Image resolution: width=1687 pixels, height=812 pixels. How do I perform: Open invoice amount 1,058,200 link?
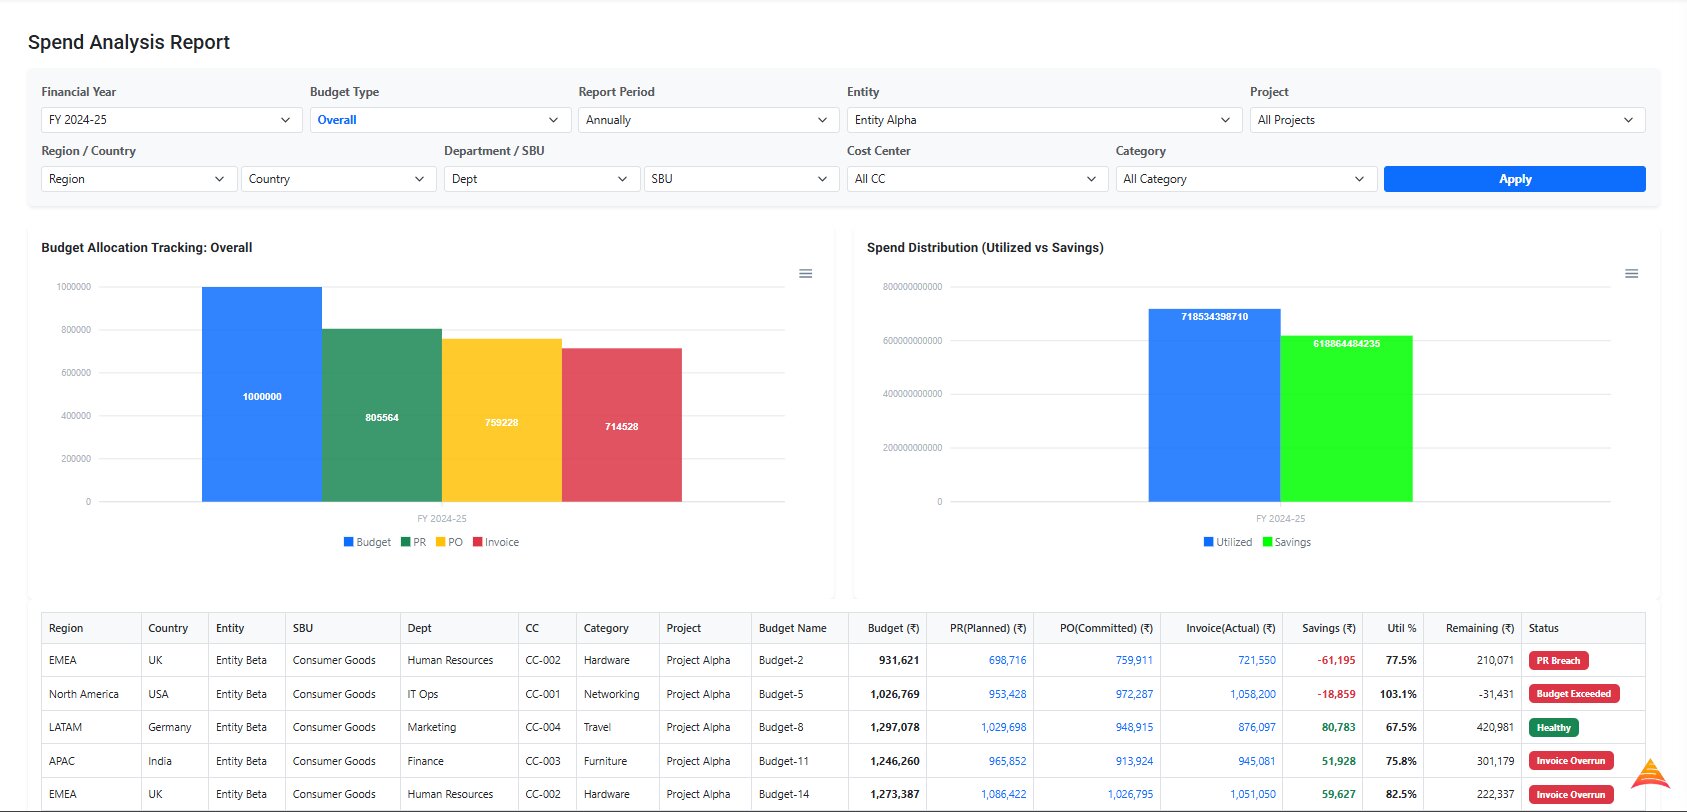(x=1252, y=694)
